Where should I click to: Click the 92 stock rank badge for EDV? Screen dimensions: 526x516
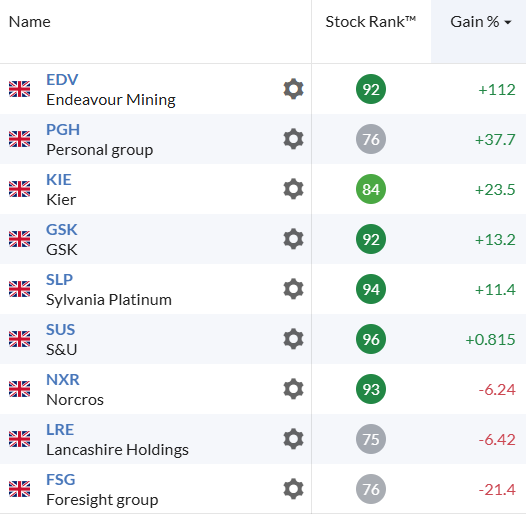point(371,89)
